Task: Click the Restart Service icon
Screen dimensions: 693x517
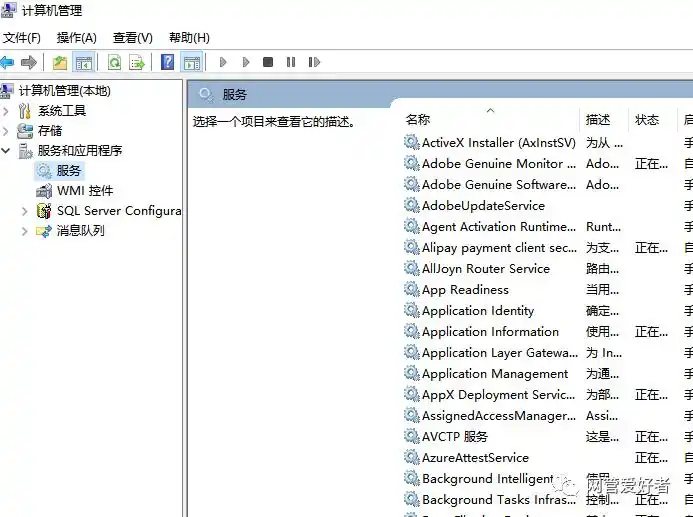Action: pos(314,62)
